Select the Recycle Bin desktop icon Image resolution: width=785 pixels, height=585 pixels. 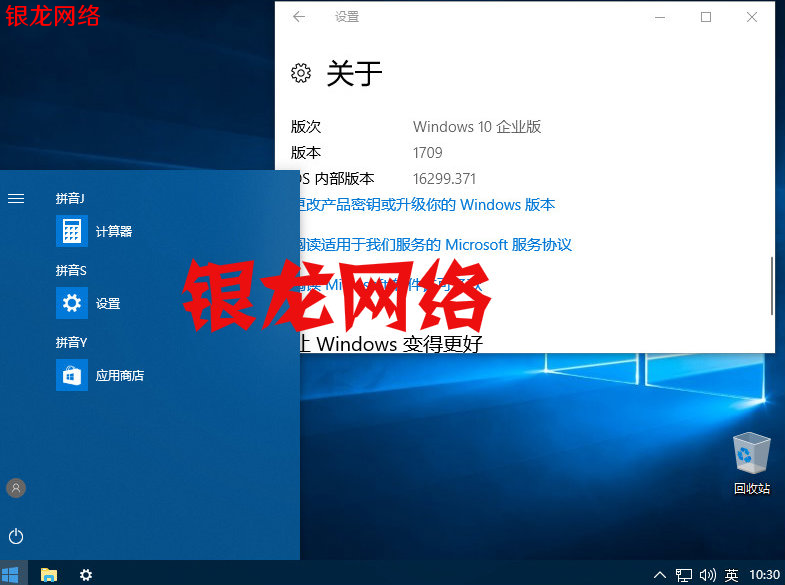pyautogui.click(x=751, y=453)
